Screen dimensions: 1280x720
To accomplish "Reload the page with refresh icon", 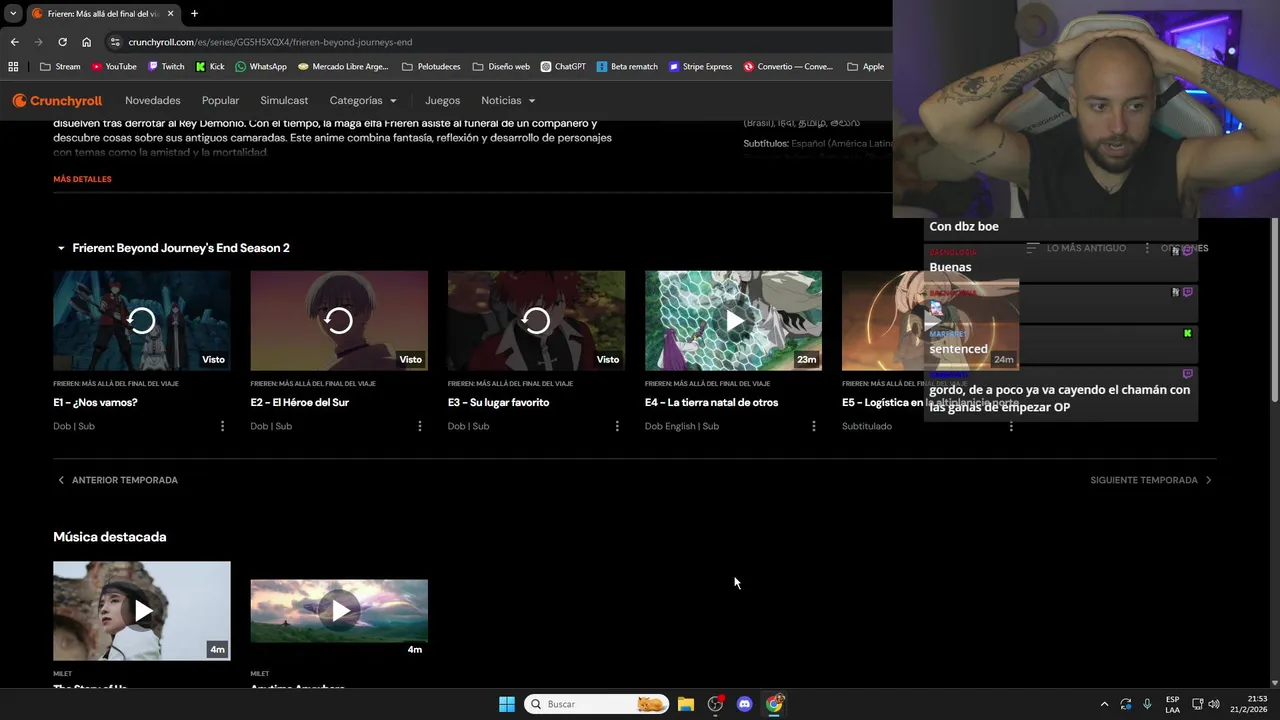I will tap(62, 42).
